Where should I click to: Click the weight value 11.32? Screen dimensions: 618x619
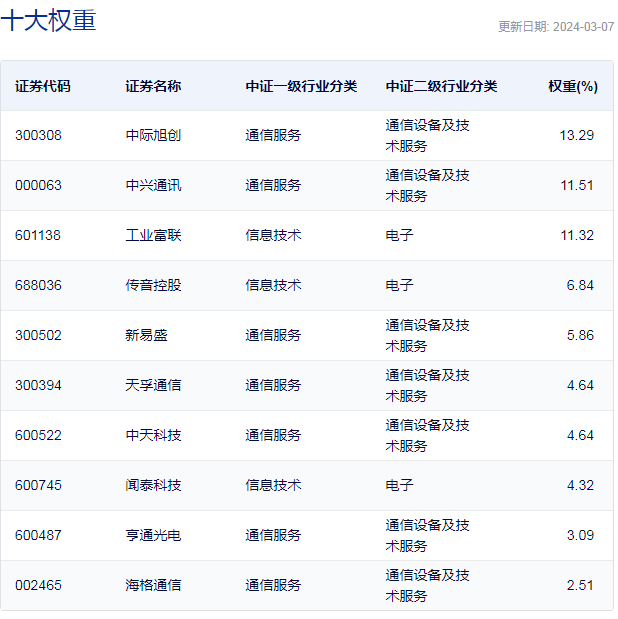tap(577, 235)
